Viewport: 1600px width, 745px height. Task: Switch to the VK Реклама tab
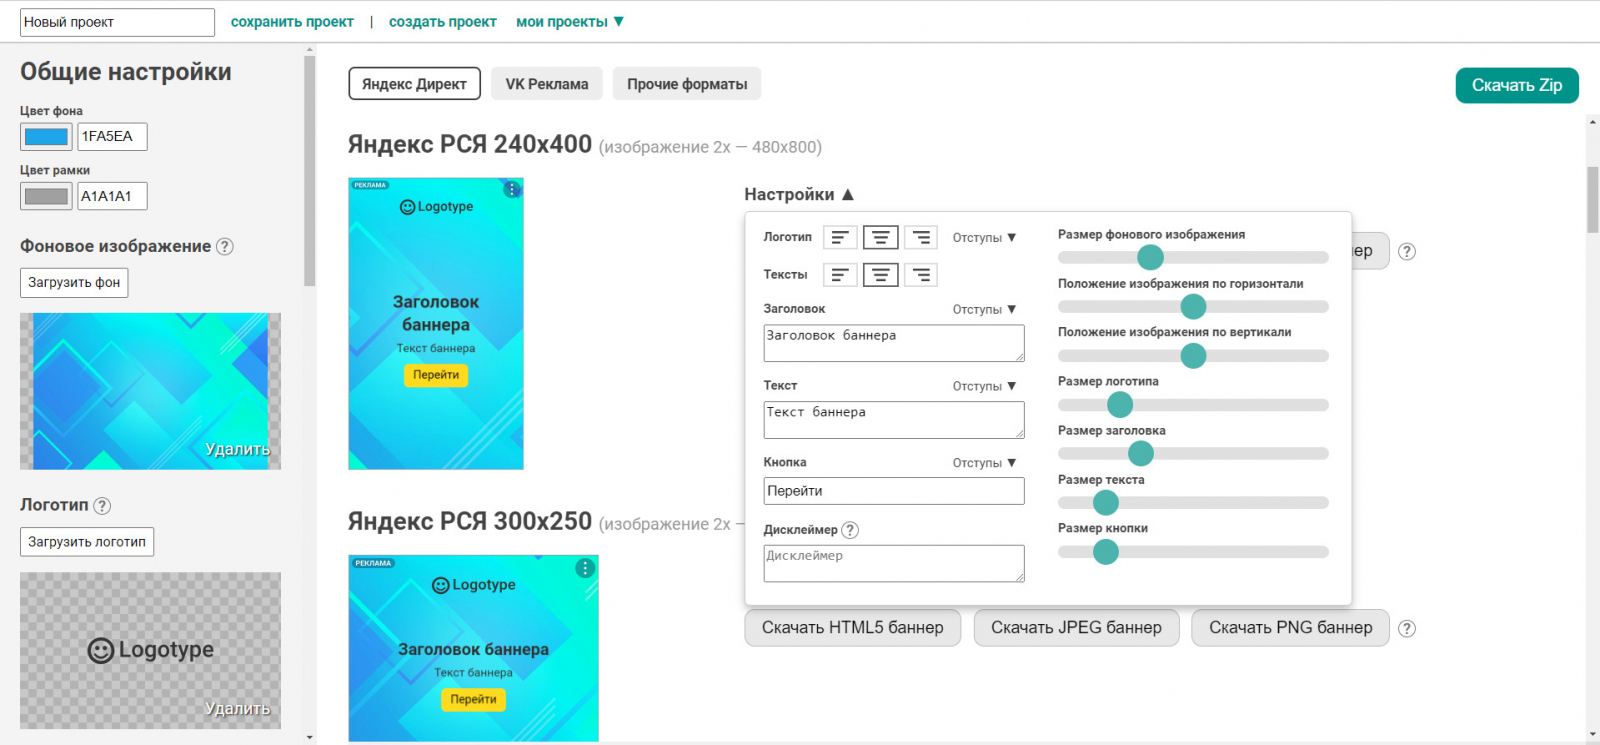(x=547, y=84)
